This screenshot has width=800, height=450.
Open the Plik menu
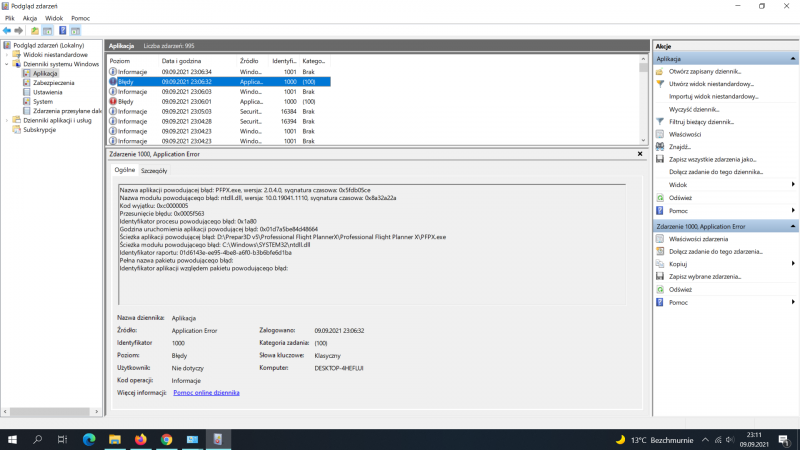[10, 18]
